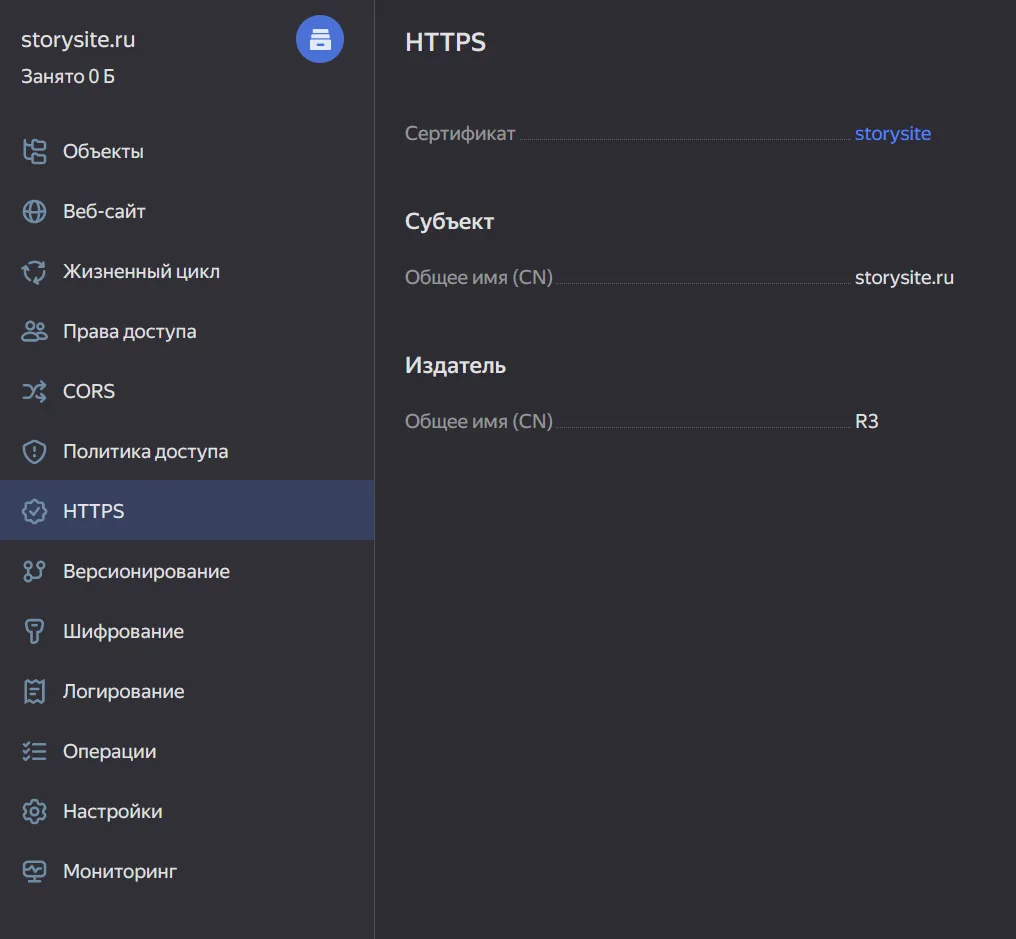Click the Права доступа users icon
The image size is (1016, 939).
(35, 332)
